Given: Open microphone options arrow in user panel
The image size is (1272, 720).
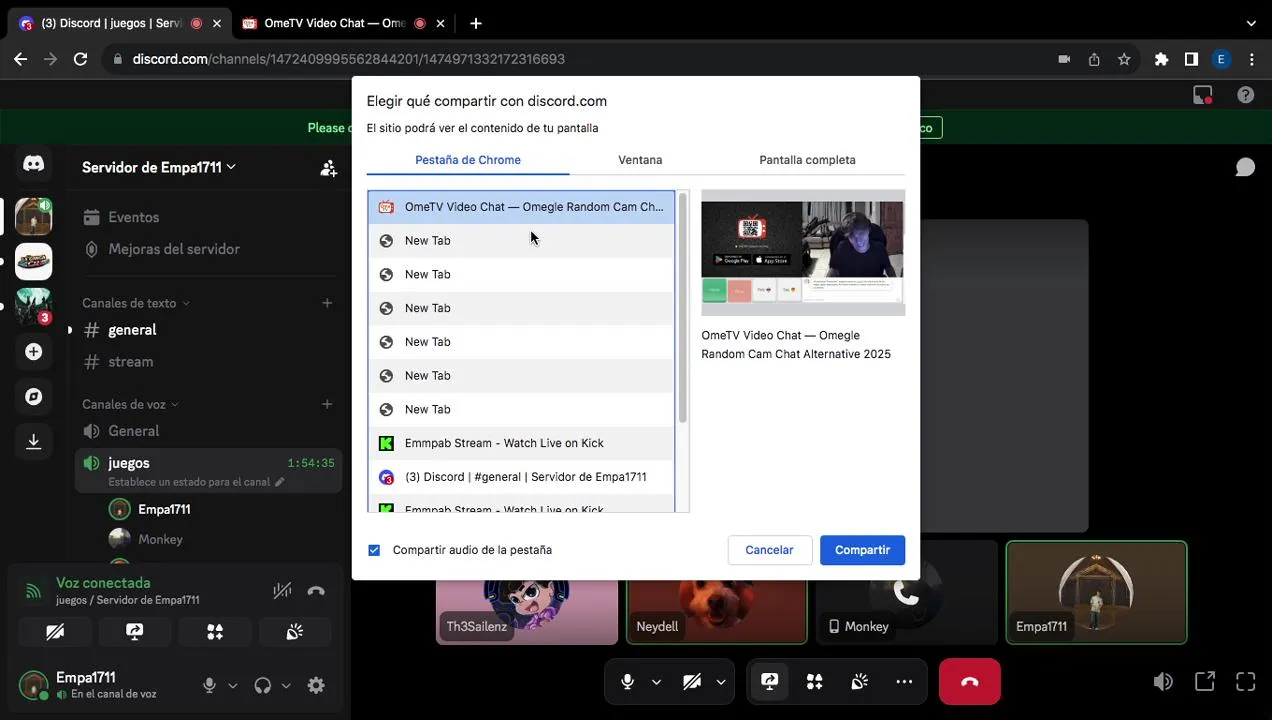Looking at the screenshot, I should (233, 686).
